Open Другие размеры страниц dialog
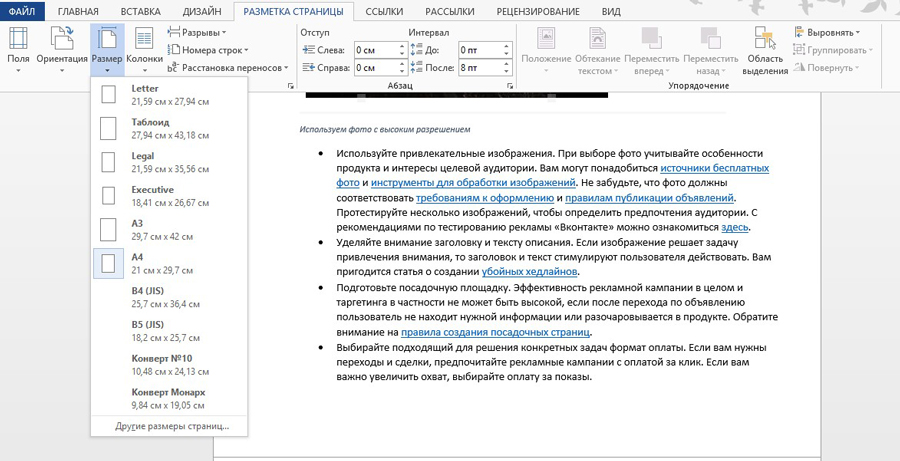This screenshot has height=461, width=900. [172, 427]
